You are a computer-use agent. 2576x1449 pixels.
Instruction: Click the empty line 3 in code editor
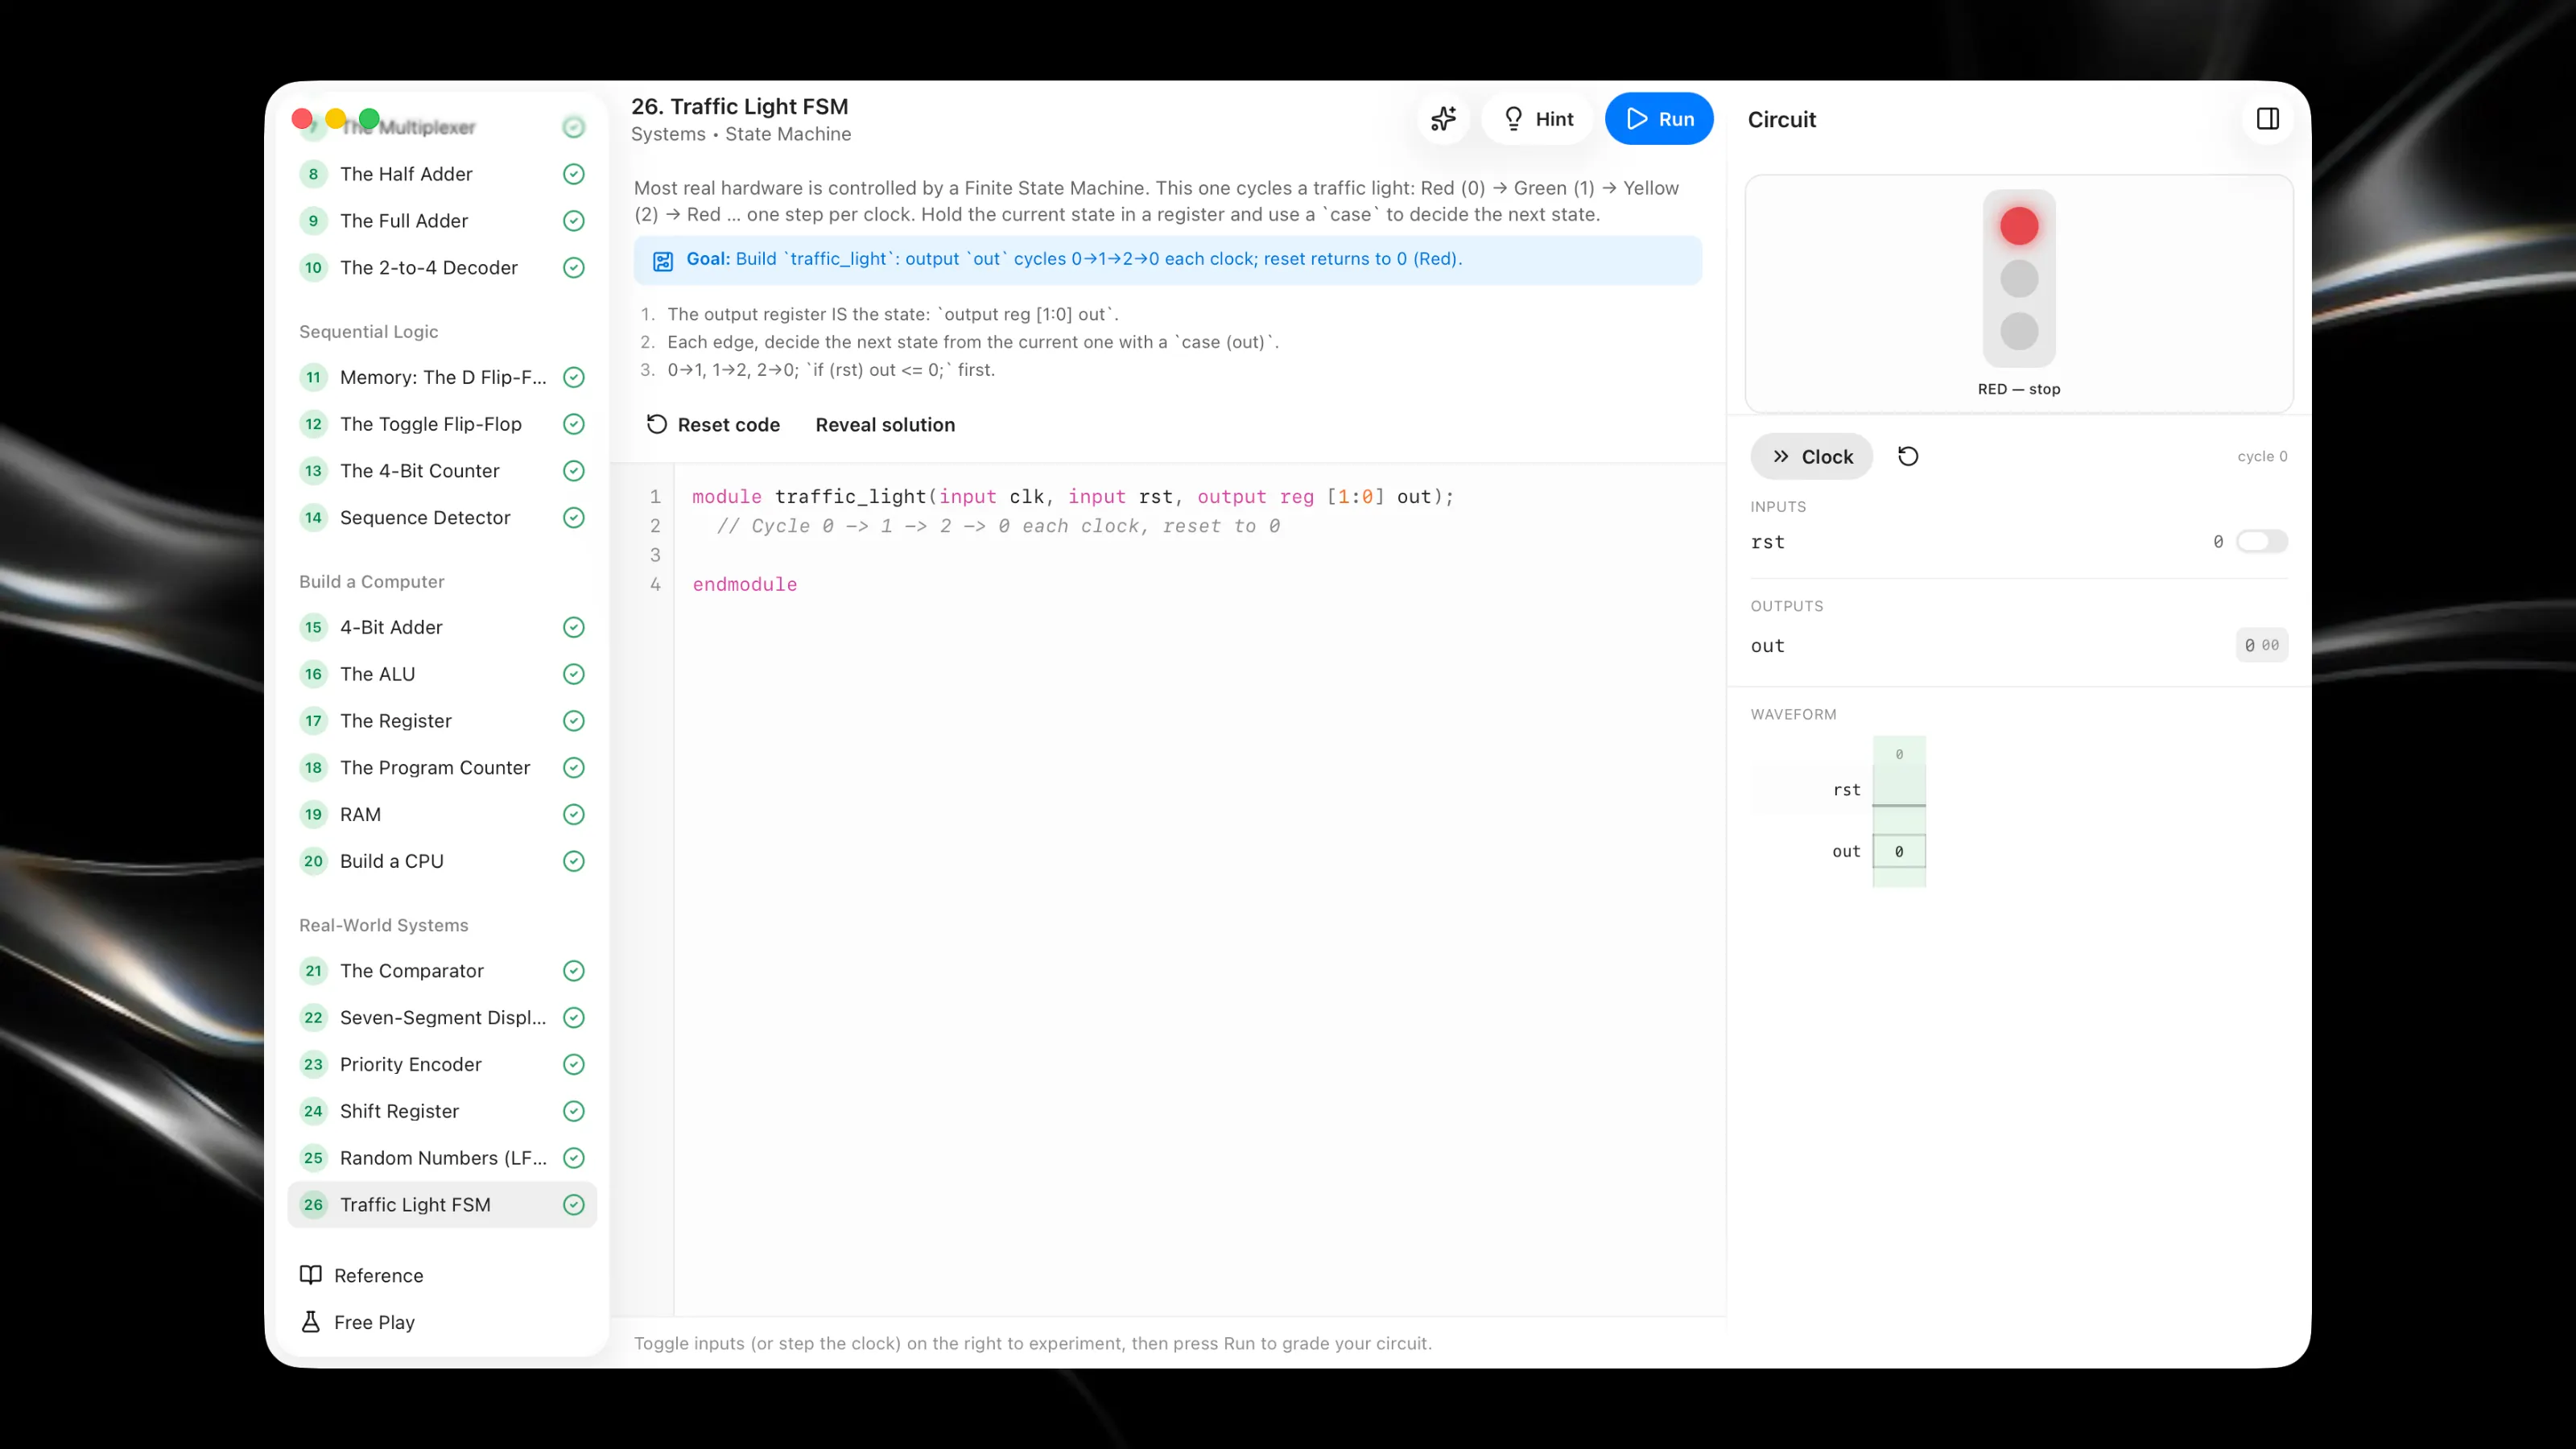click(x=1200, y=555)
